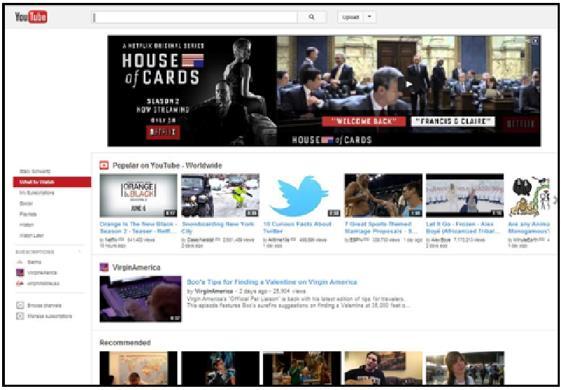This screenshot has width=561, height=390.
Task: Open the dropdown arrow beside Upload
Action: coord(370,17)
